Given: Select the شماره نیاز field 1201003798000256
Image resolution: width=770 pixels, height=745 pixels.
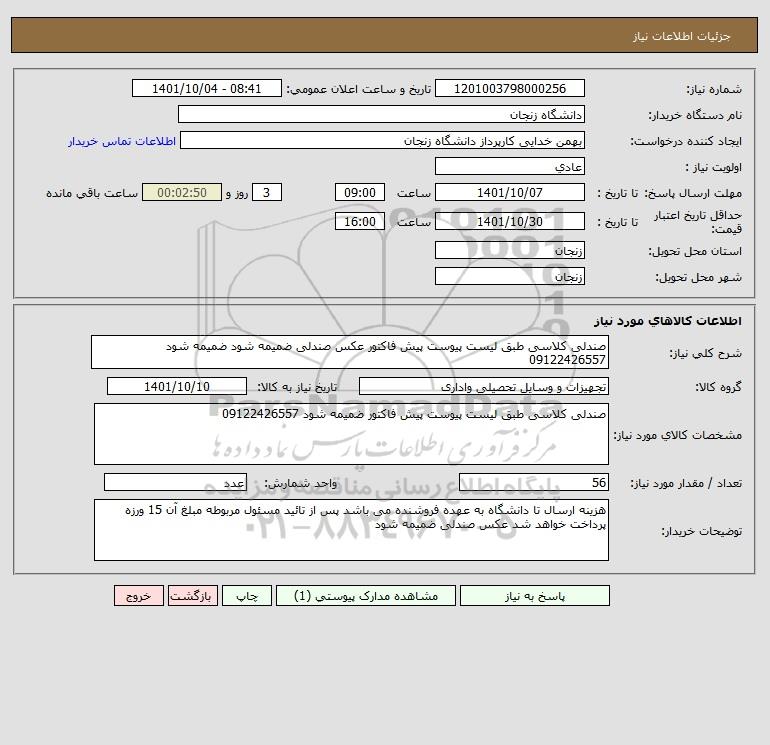Looking at the screenshot, I should (x=510, y=88).
